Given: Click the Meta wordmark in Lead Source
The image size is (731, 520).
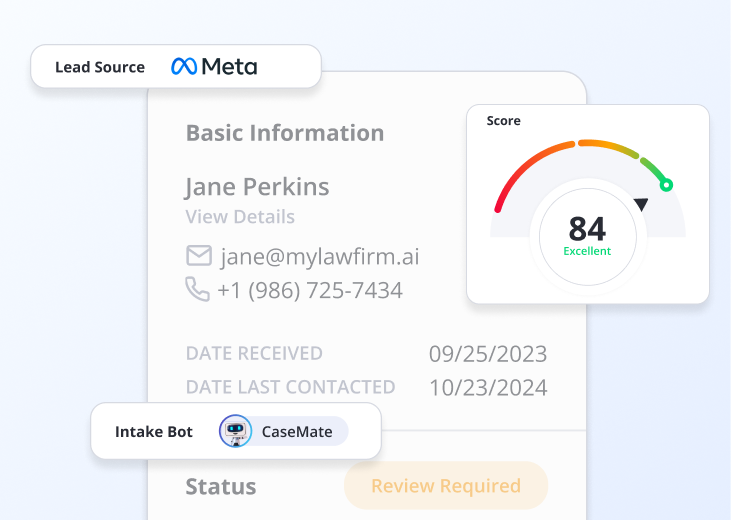Looking at the screenshot, I should tap(229, 67).
